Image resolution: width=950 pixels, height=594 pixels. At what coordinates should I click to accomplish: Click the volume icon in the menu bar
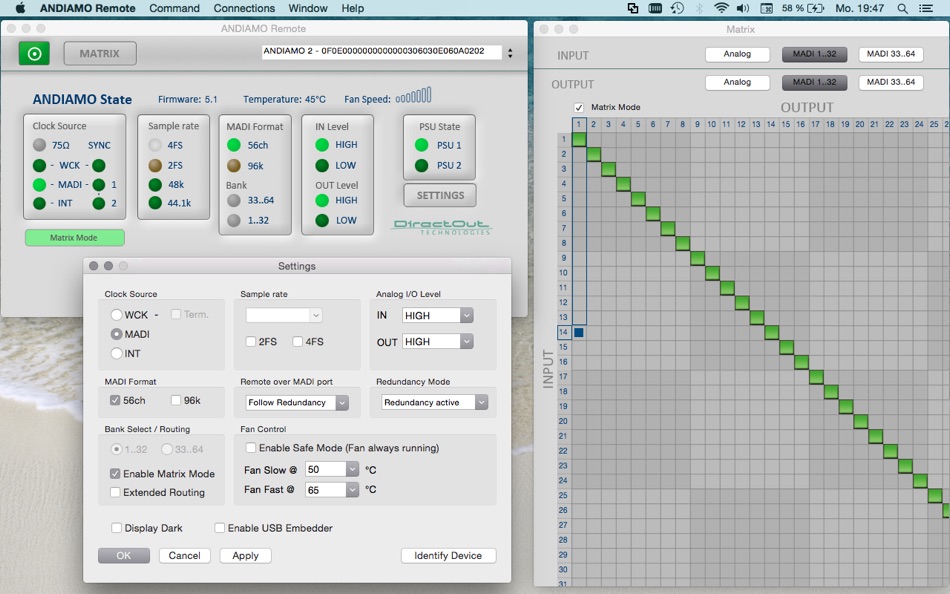point(743,8)
